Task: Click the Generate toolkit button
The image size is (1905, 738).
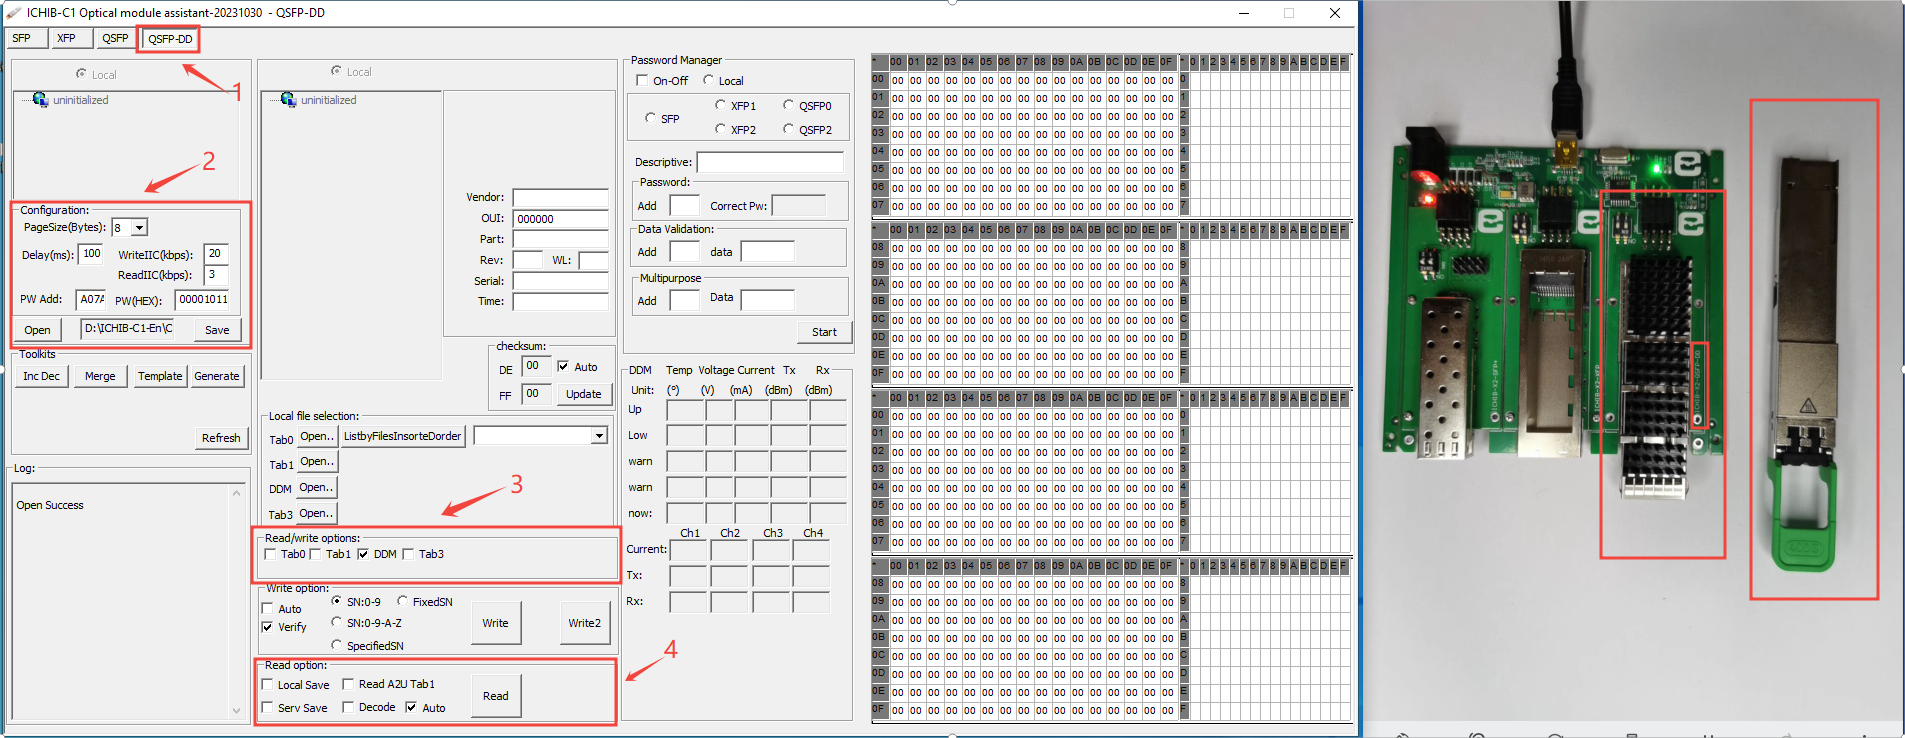Action: [x=217, y=376]
